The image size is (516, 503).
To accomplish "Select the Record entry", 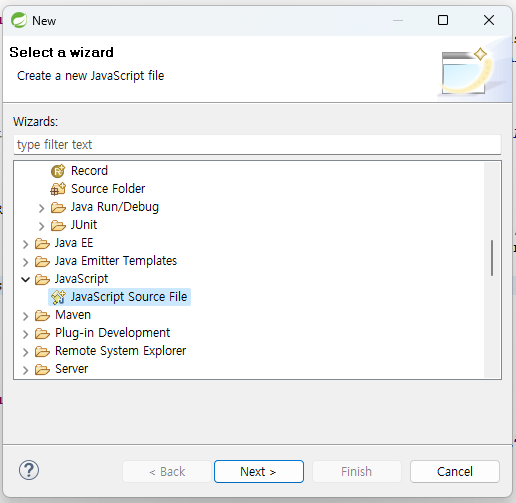I will point(89,171).
